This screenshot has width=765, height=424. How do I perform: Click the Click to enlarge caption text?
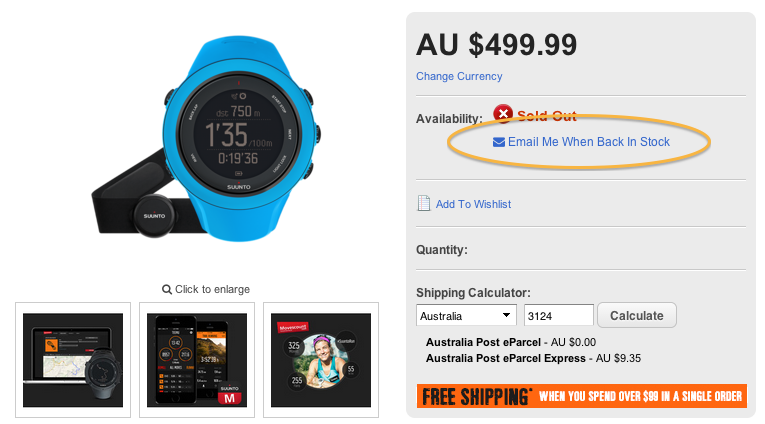point(212,289)
